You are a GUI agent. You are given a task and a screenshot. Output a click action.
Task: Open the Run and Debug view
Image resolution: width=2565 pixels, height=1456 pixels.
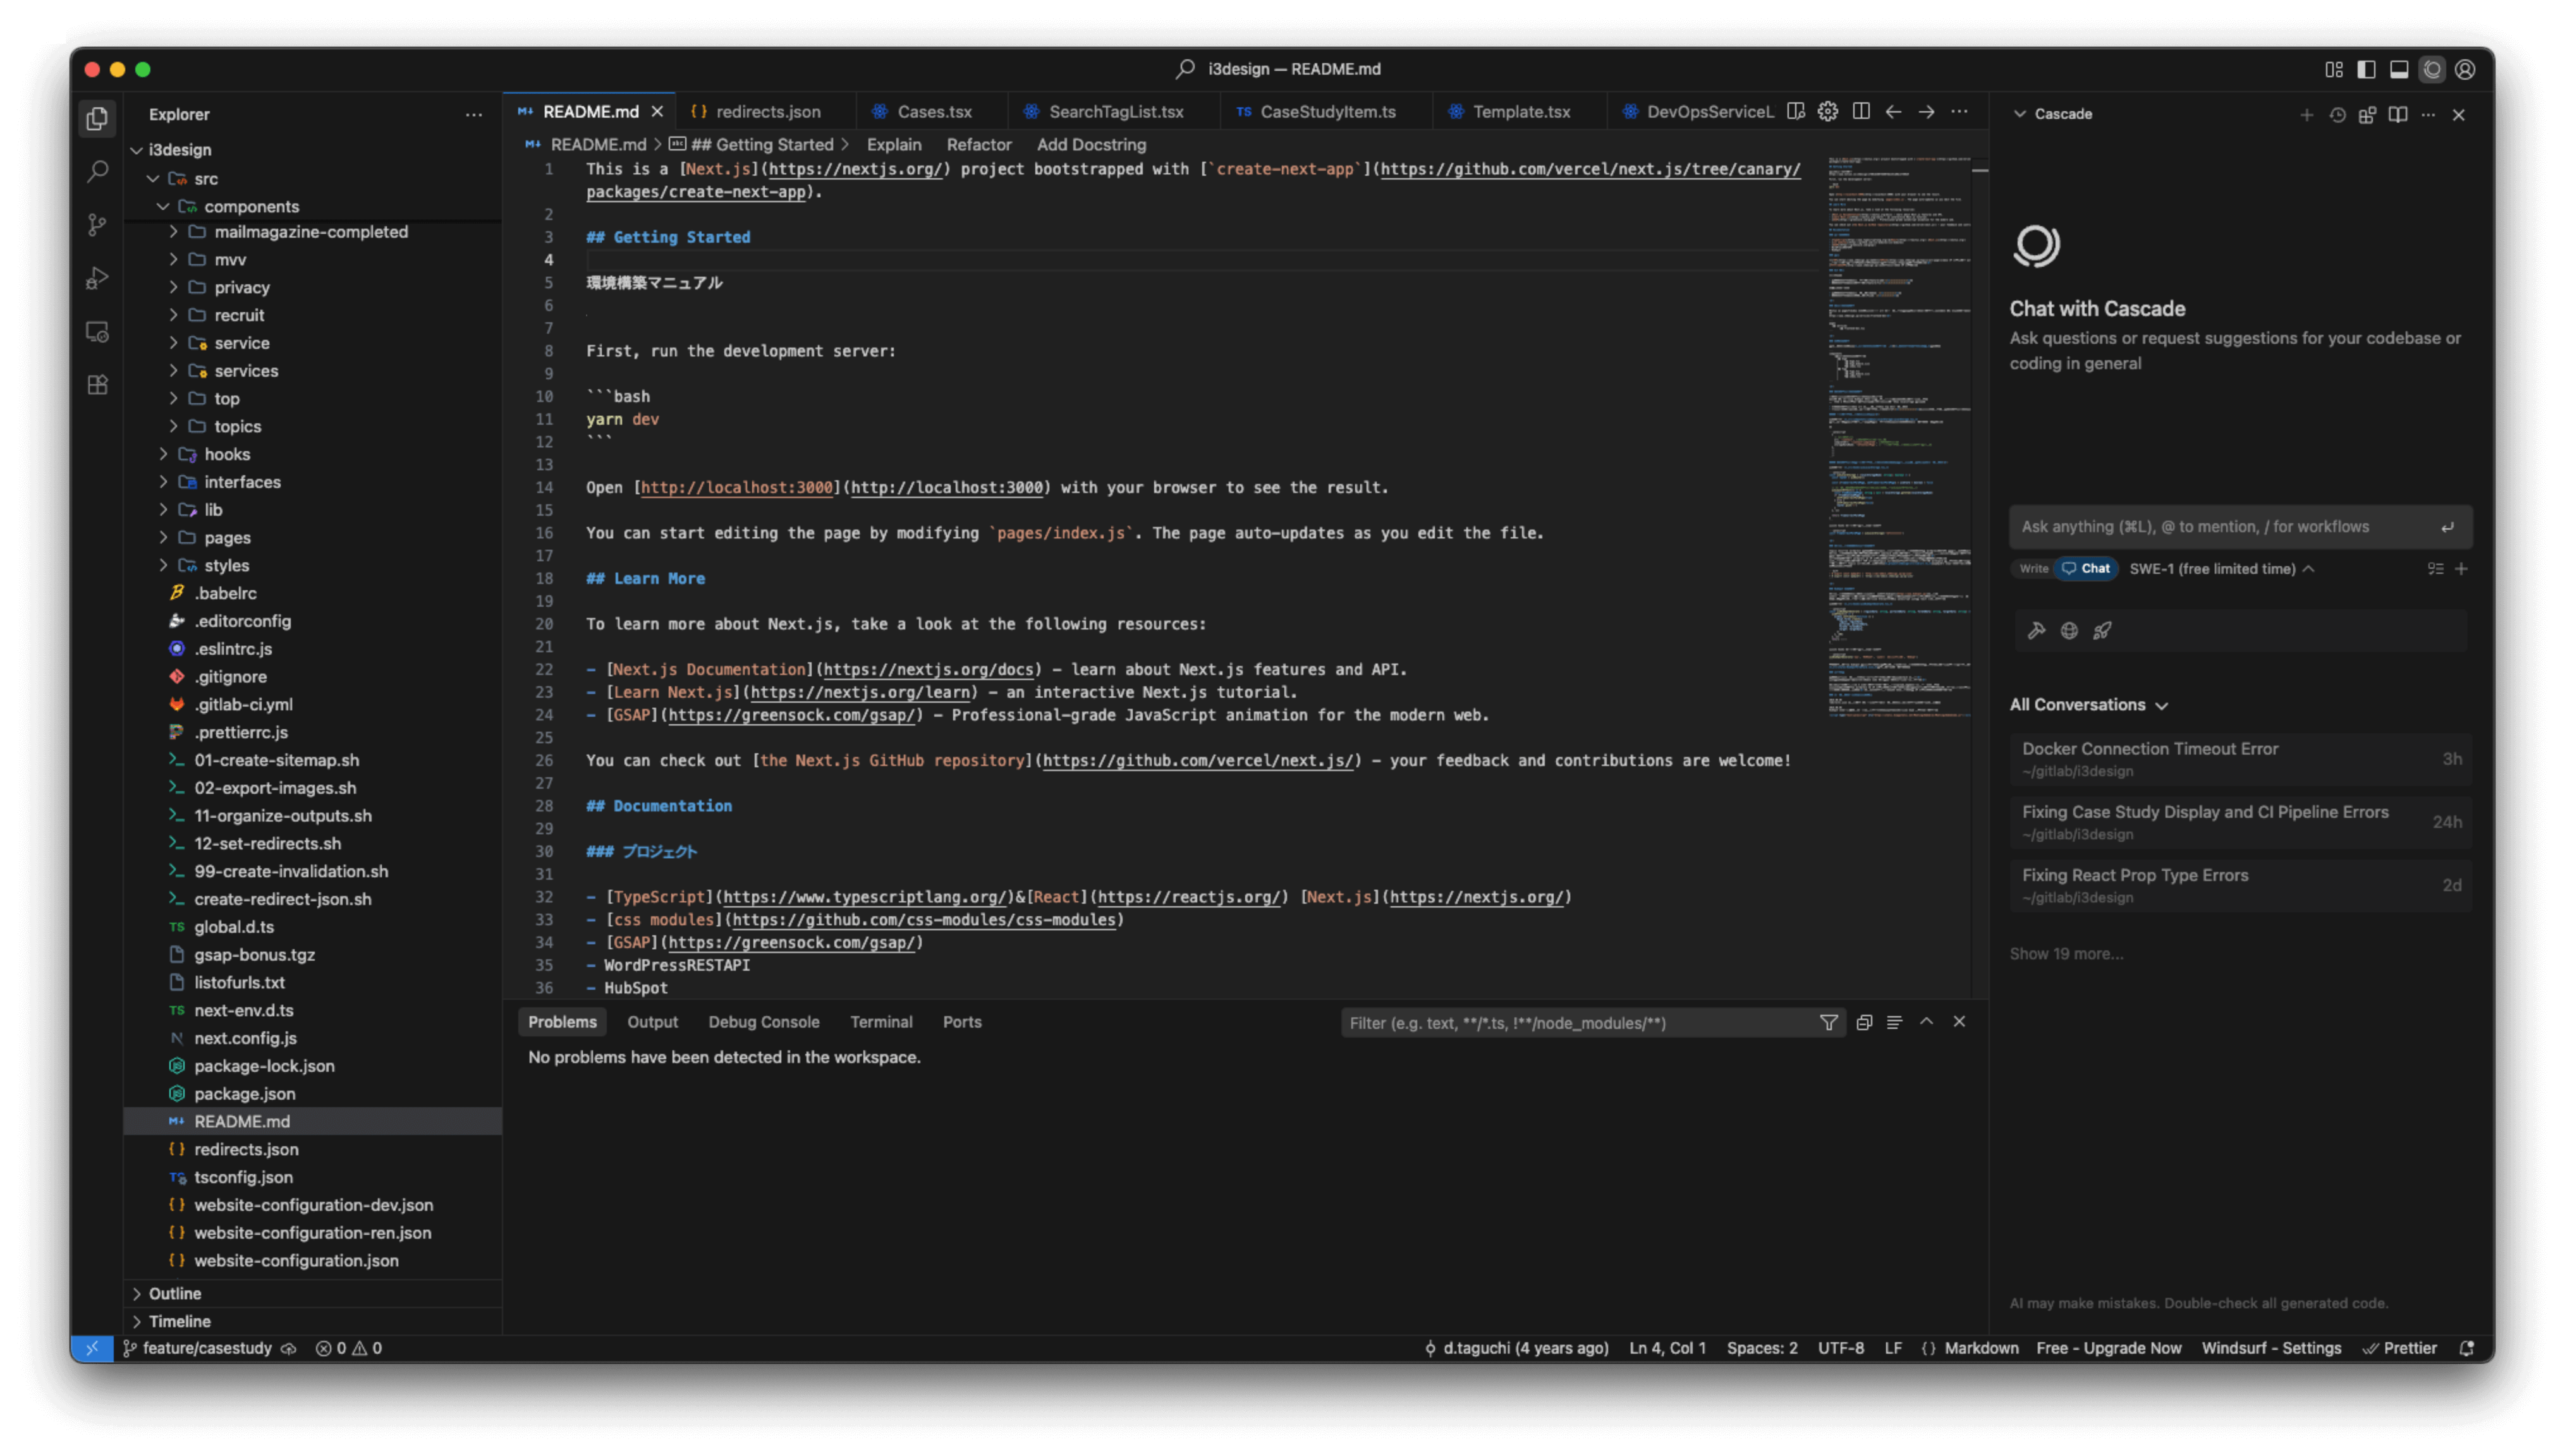tap(97, 278)
